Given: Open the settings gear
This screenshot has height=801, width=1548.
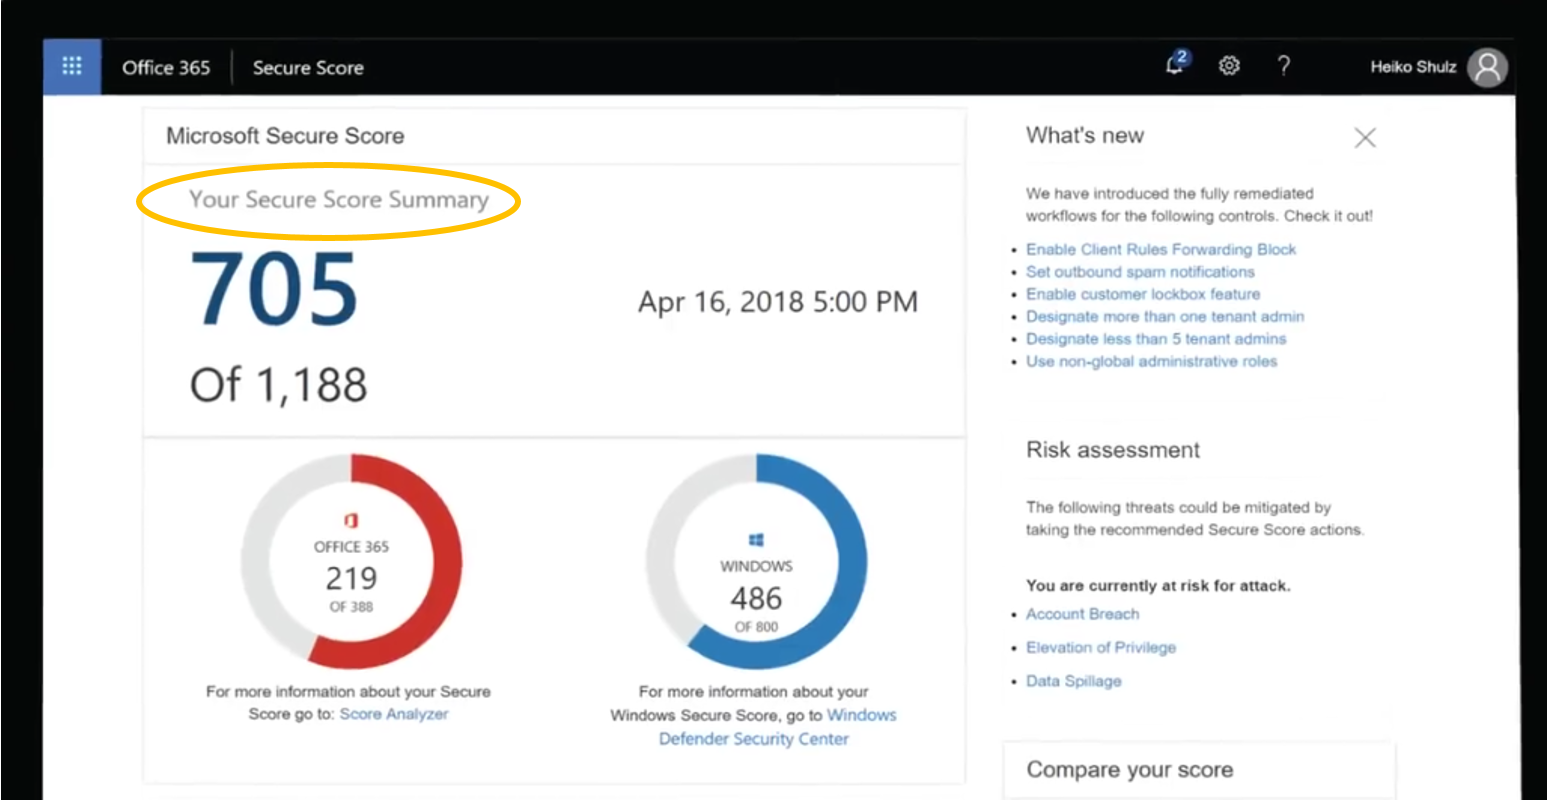Looking at the screenshot, I should point(1229,66).
